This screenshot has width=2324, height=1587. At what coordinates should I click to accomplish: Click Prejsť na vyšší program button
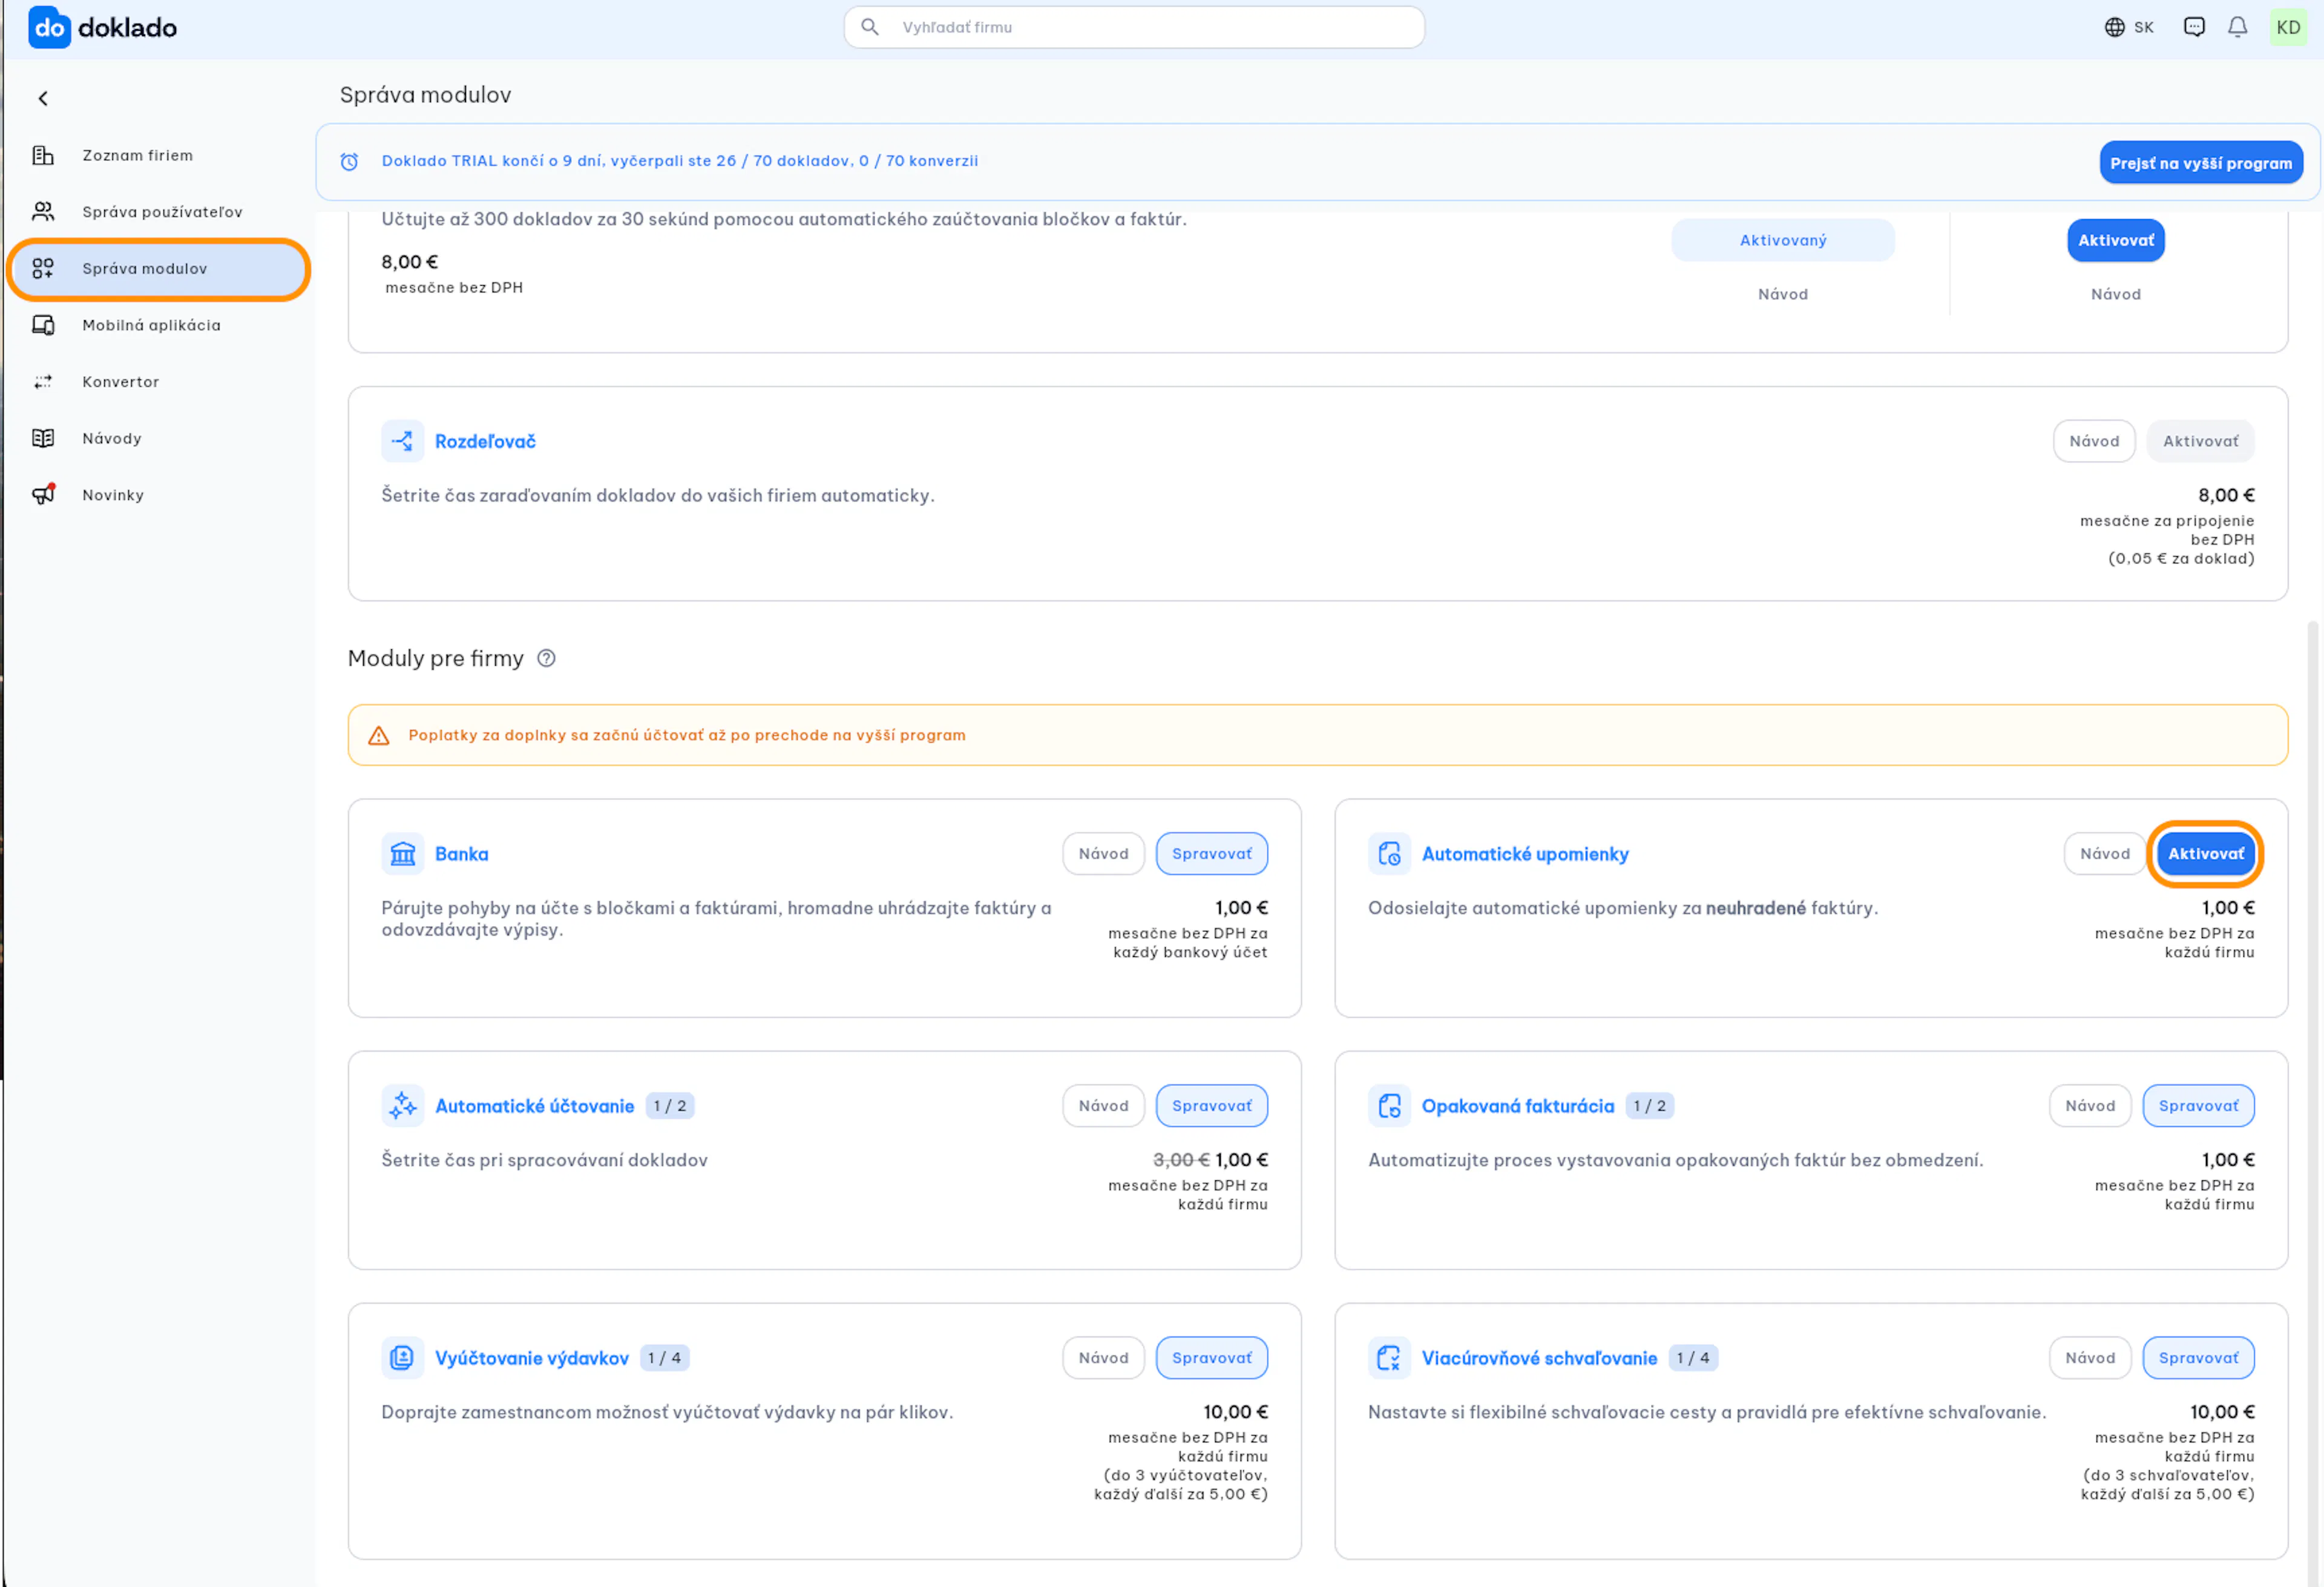pos(2201,163)
